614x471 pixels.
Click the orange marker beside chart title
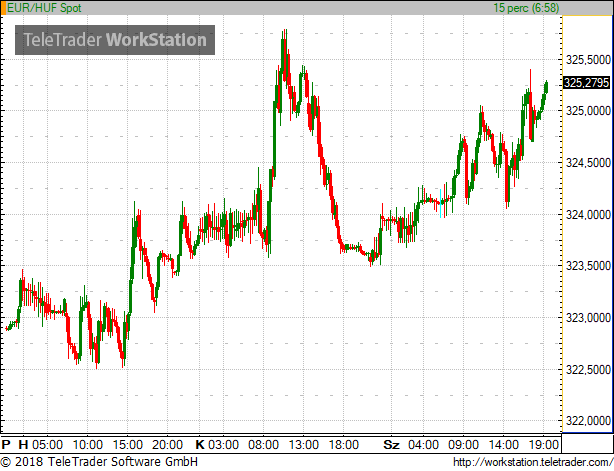4,8
